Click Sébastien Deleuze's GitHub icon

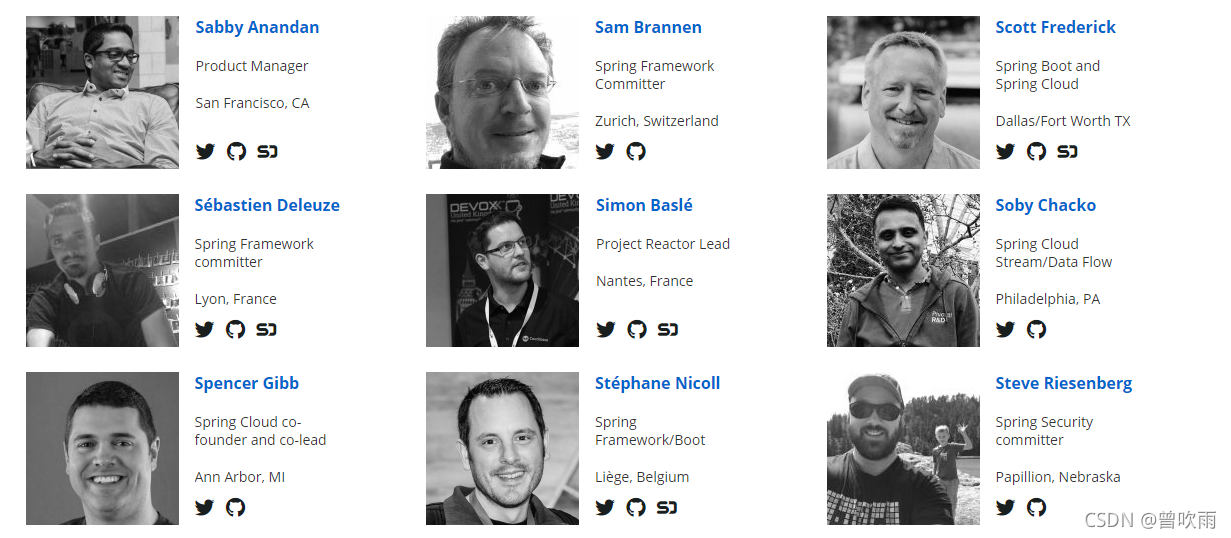[236, 330]
